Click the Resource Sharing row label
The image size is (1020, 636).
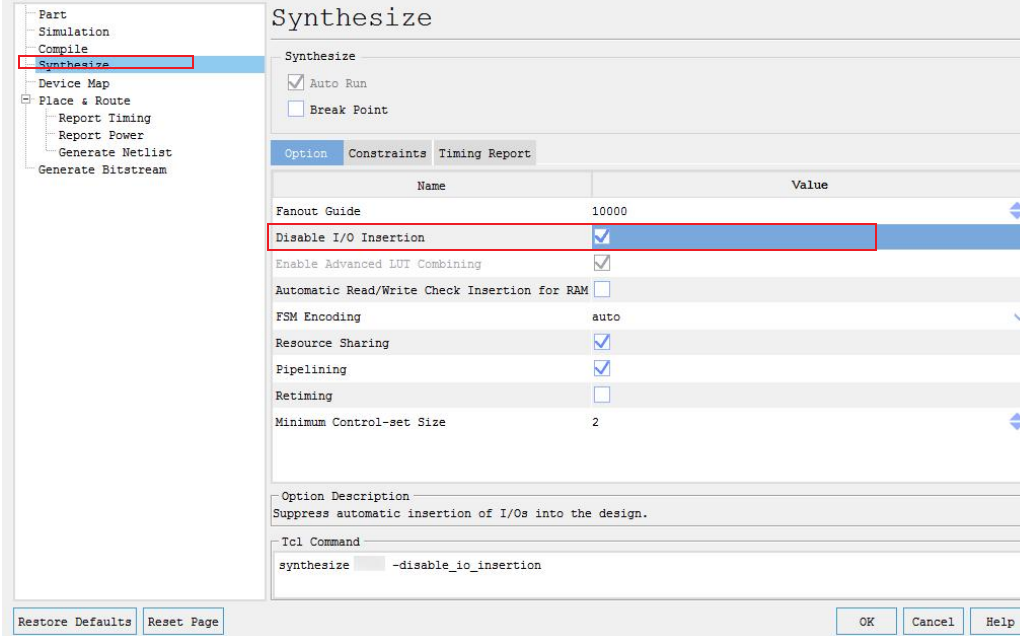pyautogui.click(x=332, y=343)
